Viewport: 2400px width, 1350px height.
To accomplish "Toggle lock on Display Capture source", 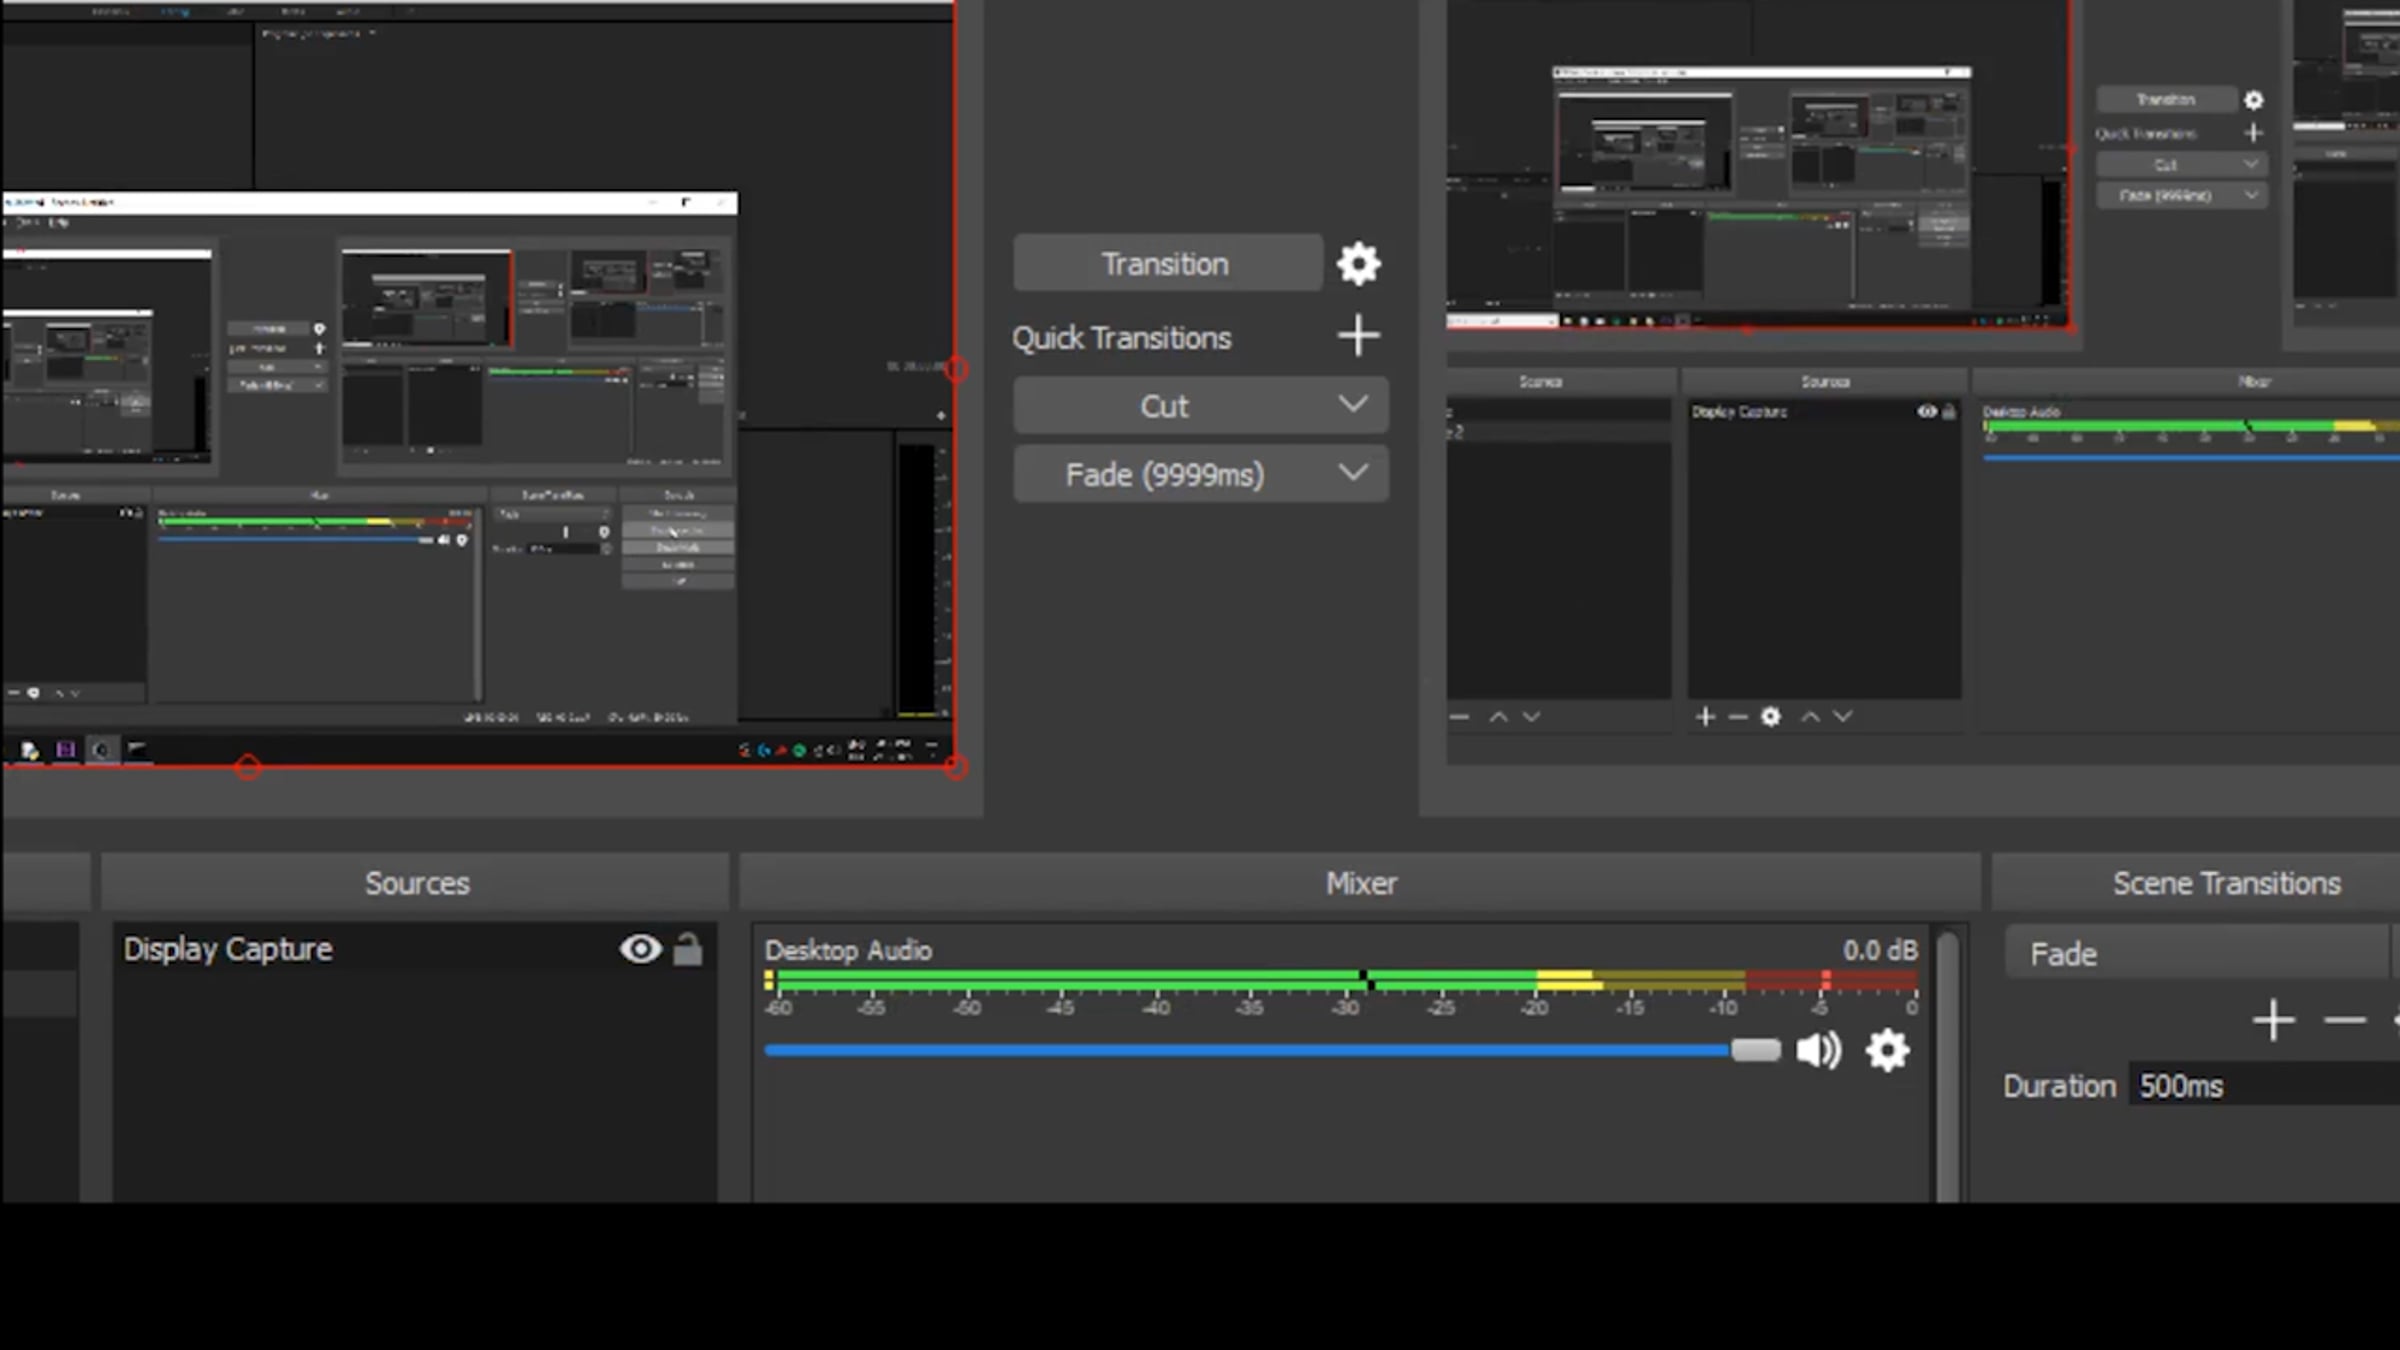I will point(687,948).
